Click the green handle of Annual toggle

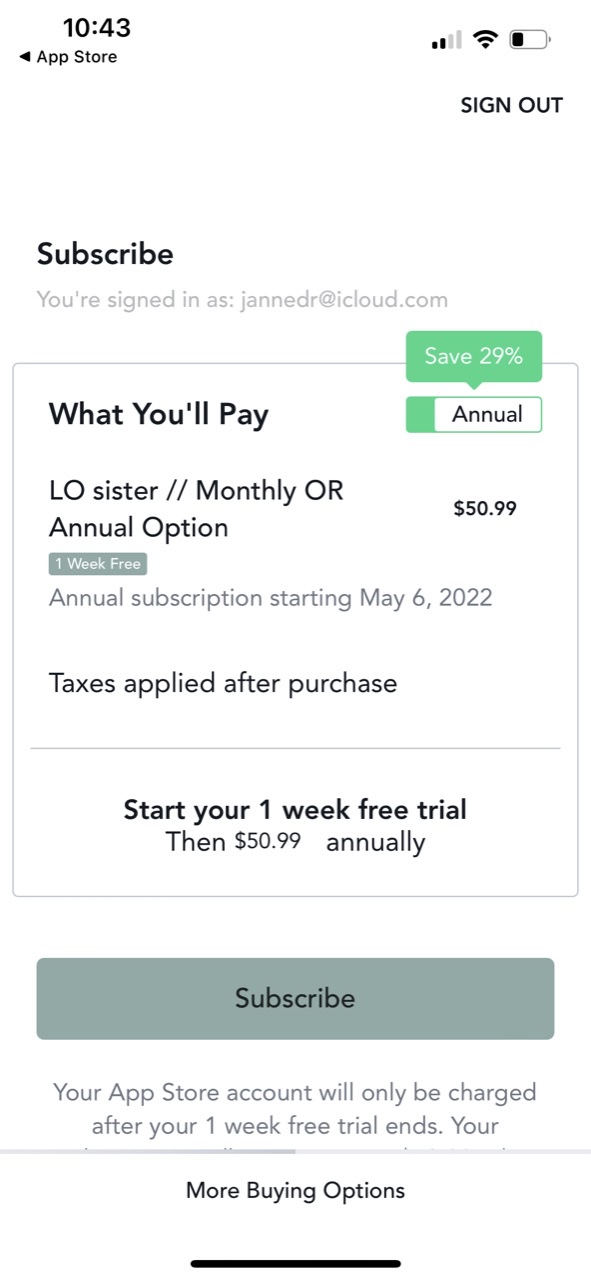420,414
